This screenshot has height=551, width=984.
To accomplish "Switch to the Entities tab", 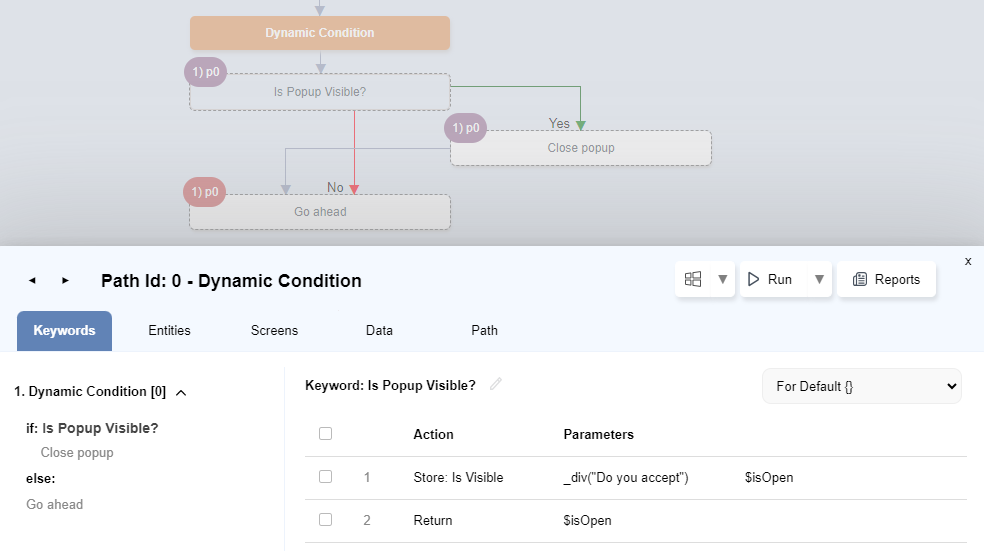I will click(x=169, y=331).
